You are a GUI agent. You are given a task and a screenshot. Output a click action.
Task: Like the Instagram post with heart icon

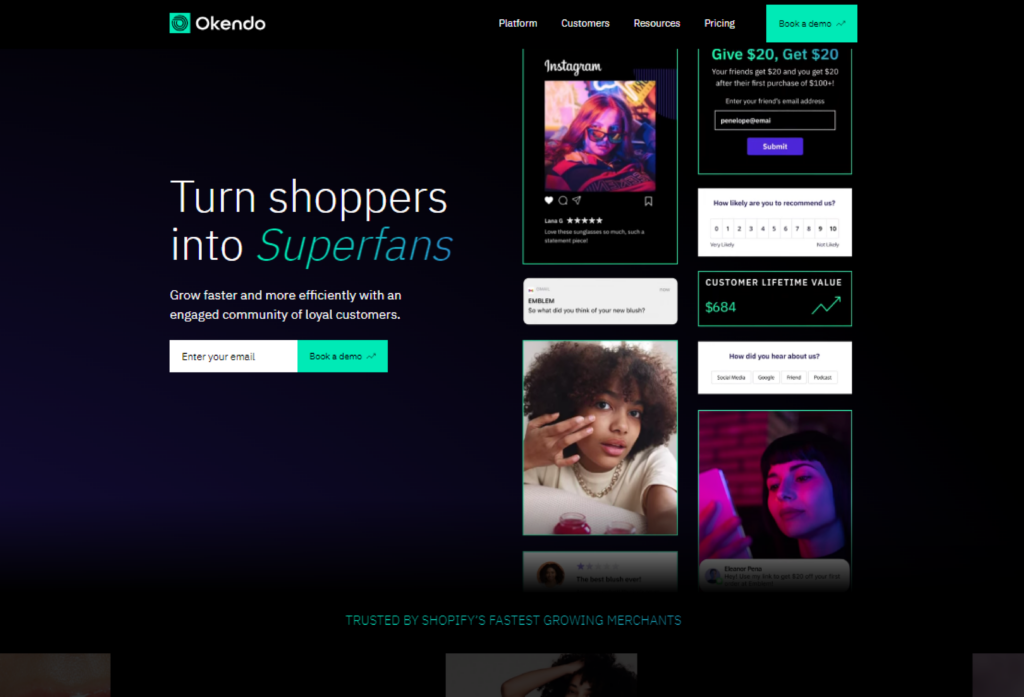[549, 201]
